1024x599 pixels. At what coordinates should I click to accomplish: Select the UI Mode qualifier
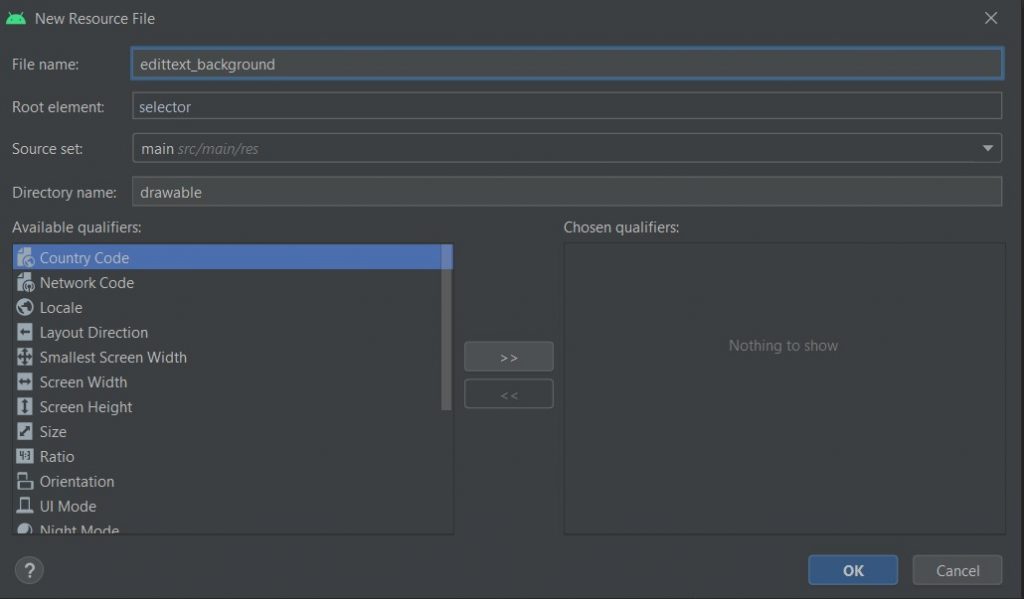(227, 506)
